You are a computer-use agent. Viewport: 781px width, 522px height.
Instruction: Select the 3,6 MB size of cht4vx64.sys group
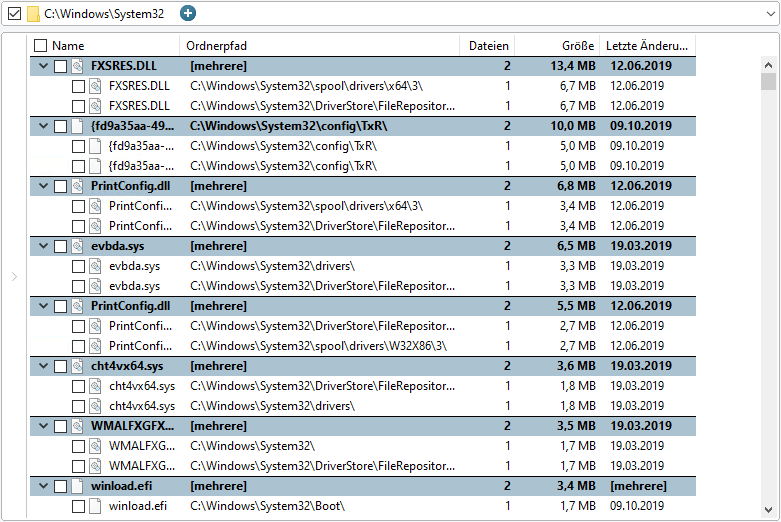click(x=576, y=366)
